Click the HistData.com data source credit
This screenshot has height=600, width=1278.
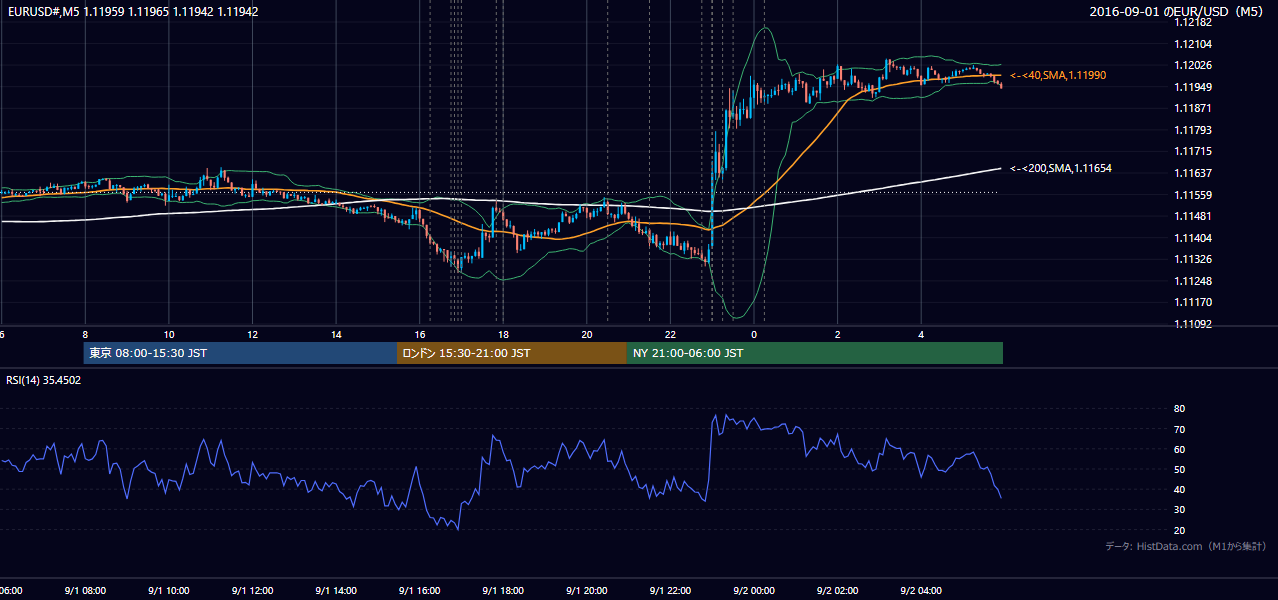tap(1186, 546)
